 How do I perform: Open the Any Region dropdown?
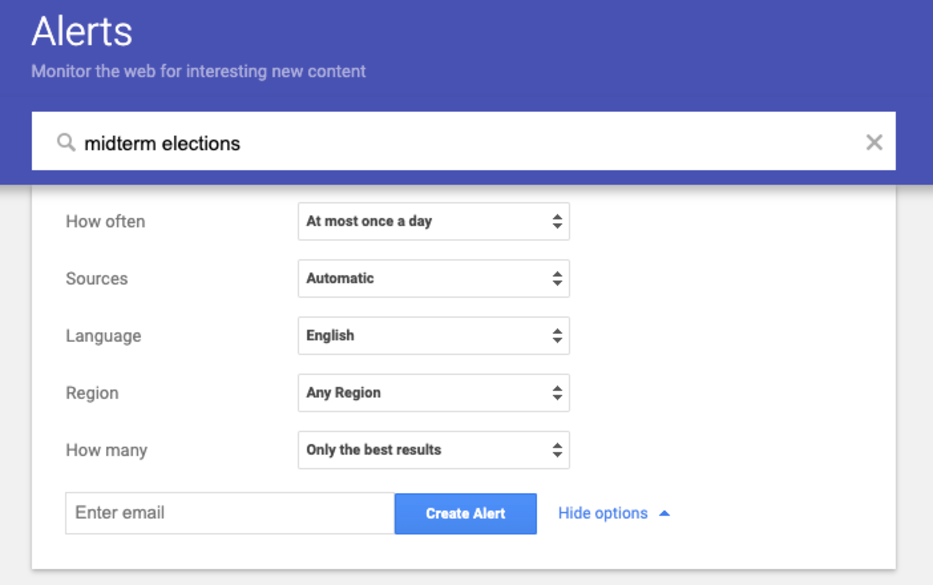tap(434, 393)
